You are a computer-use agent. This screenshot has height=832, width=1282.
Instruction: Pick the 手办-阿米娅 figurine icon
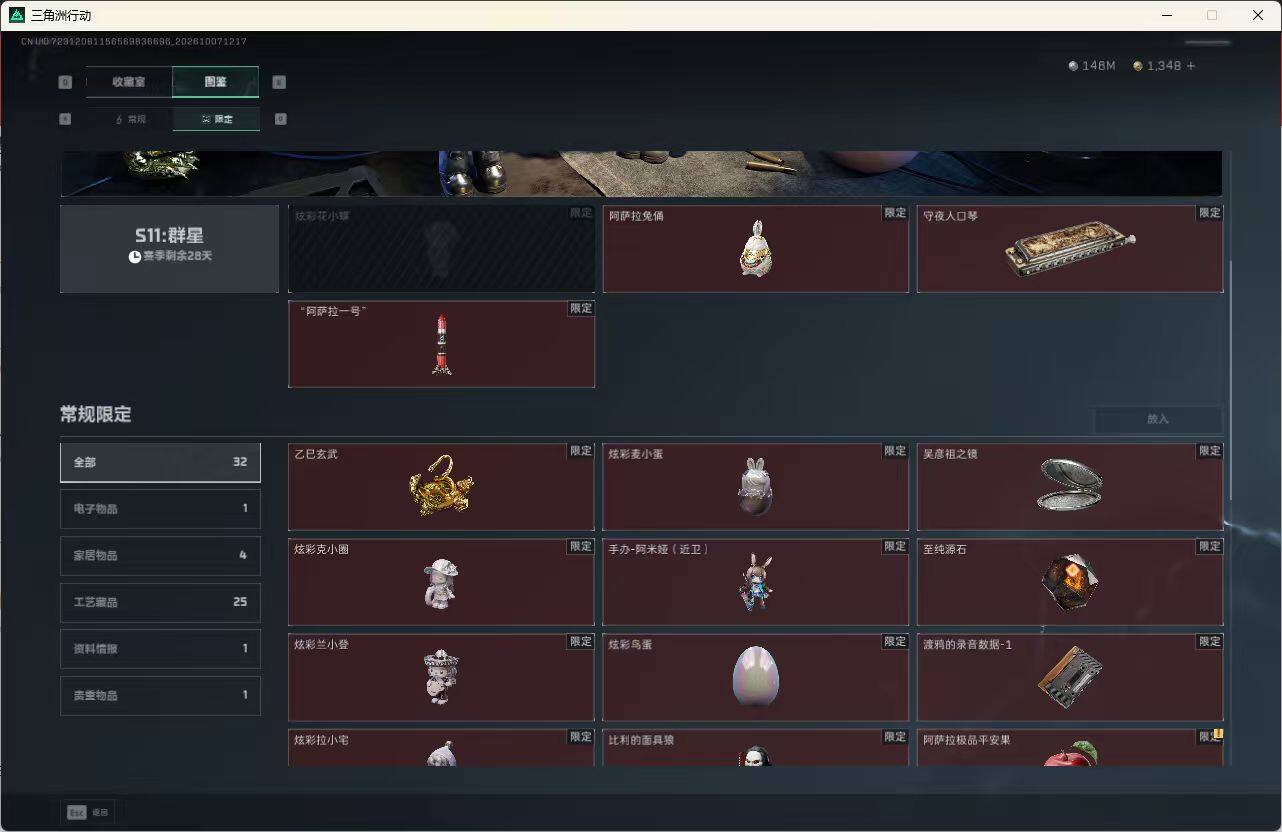click(755, 583)
